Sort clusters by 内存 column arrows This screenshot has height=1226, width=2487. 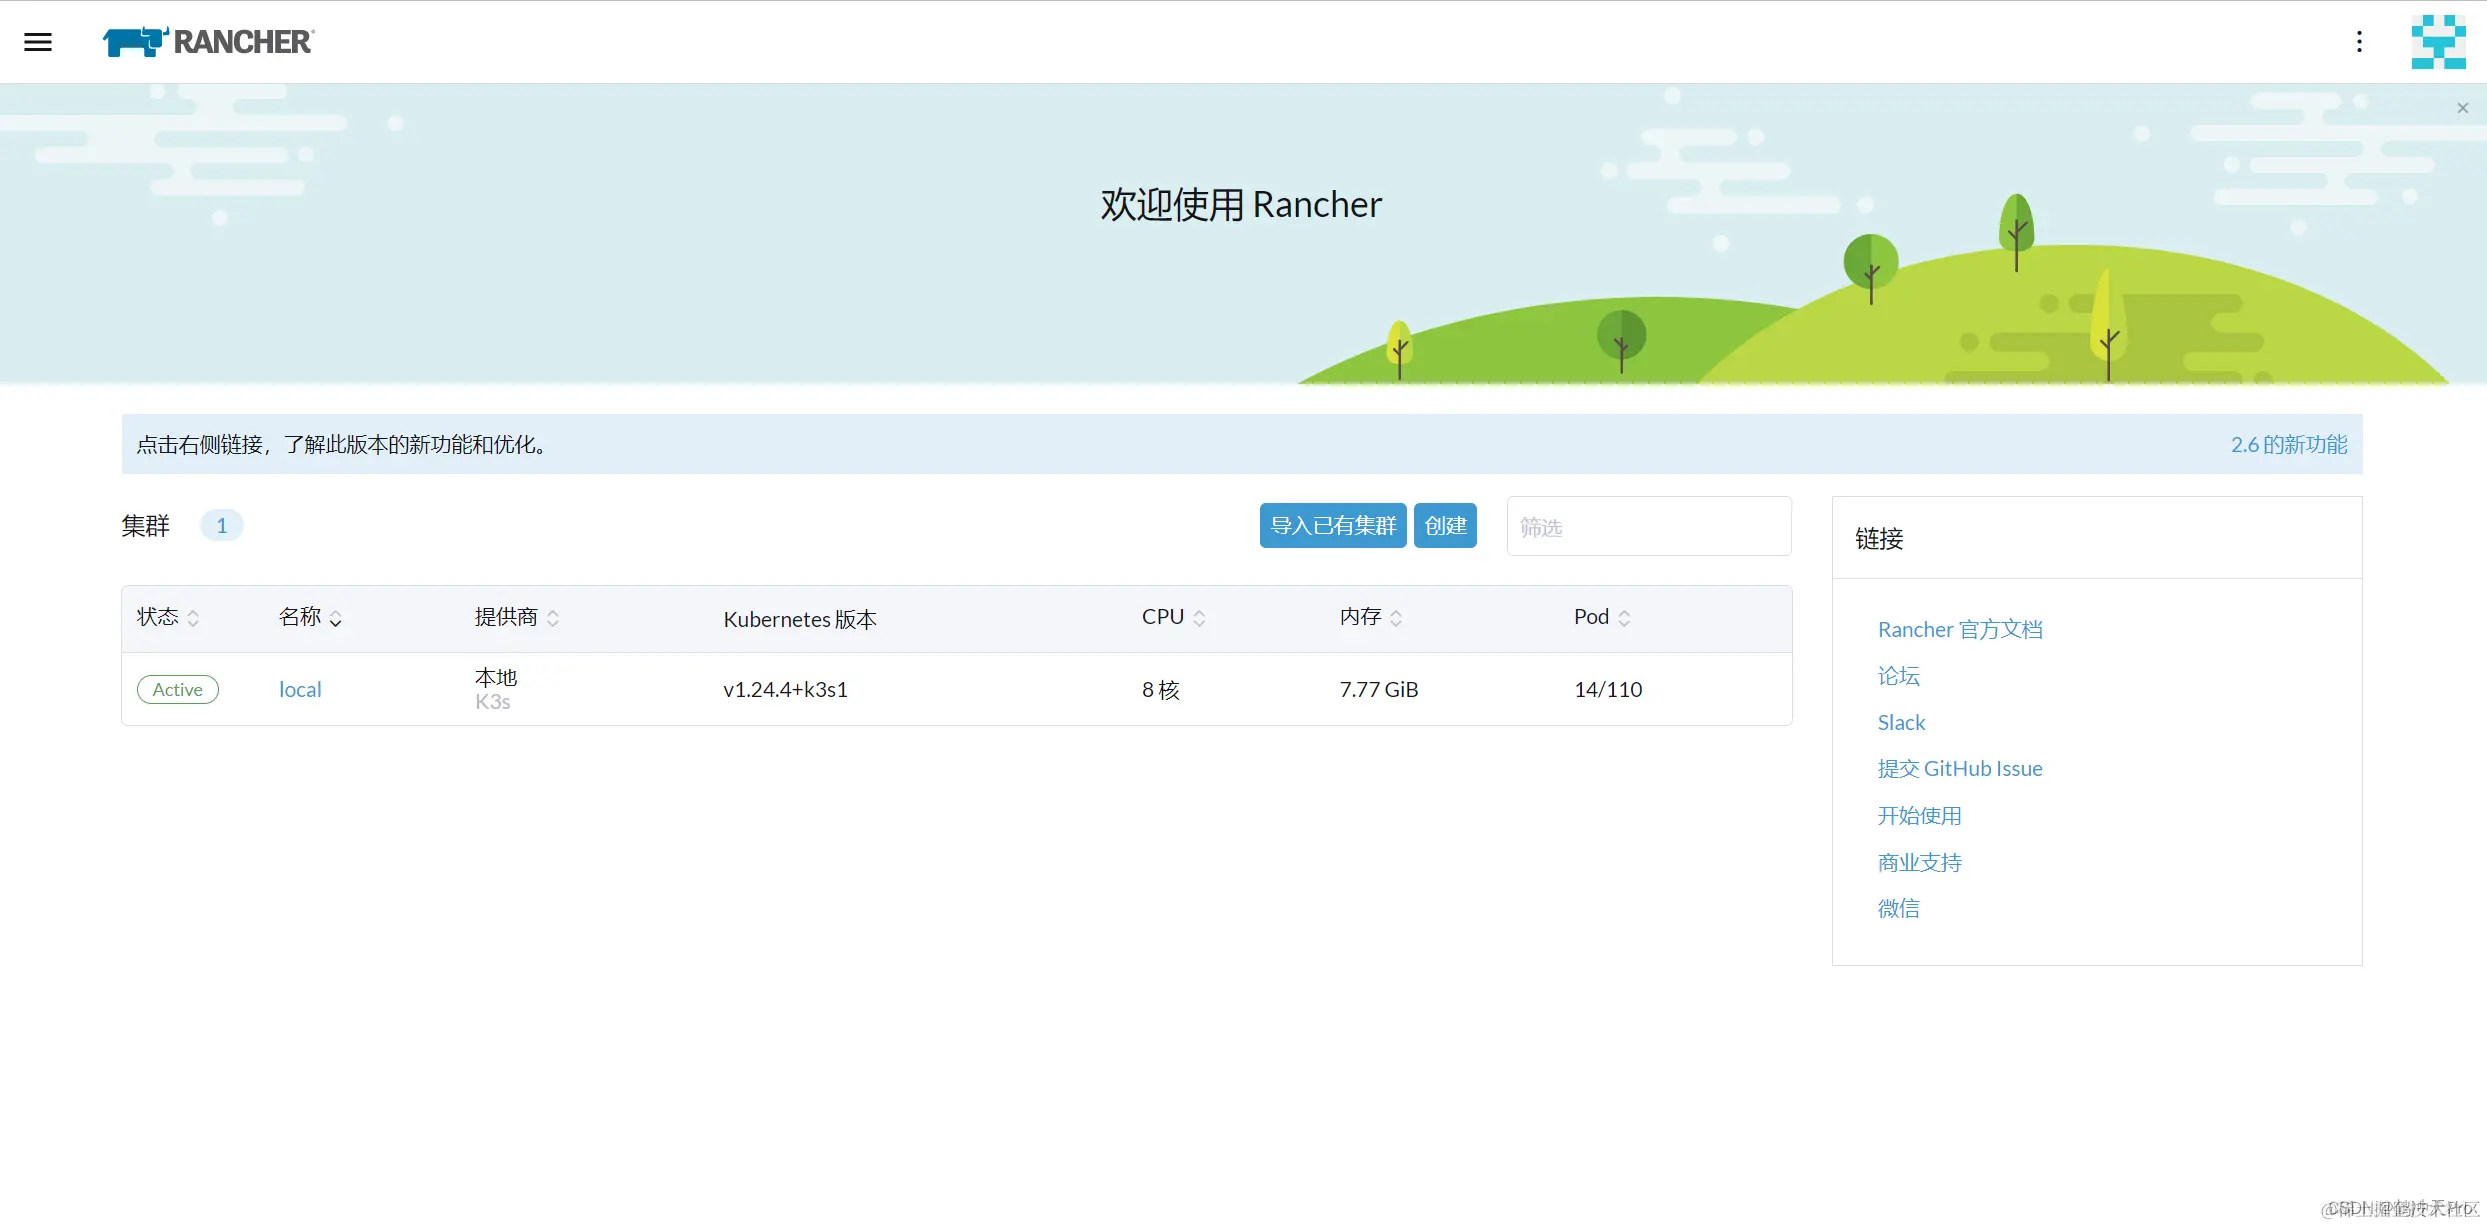(x=1396, y=619)
